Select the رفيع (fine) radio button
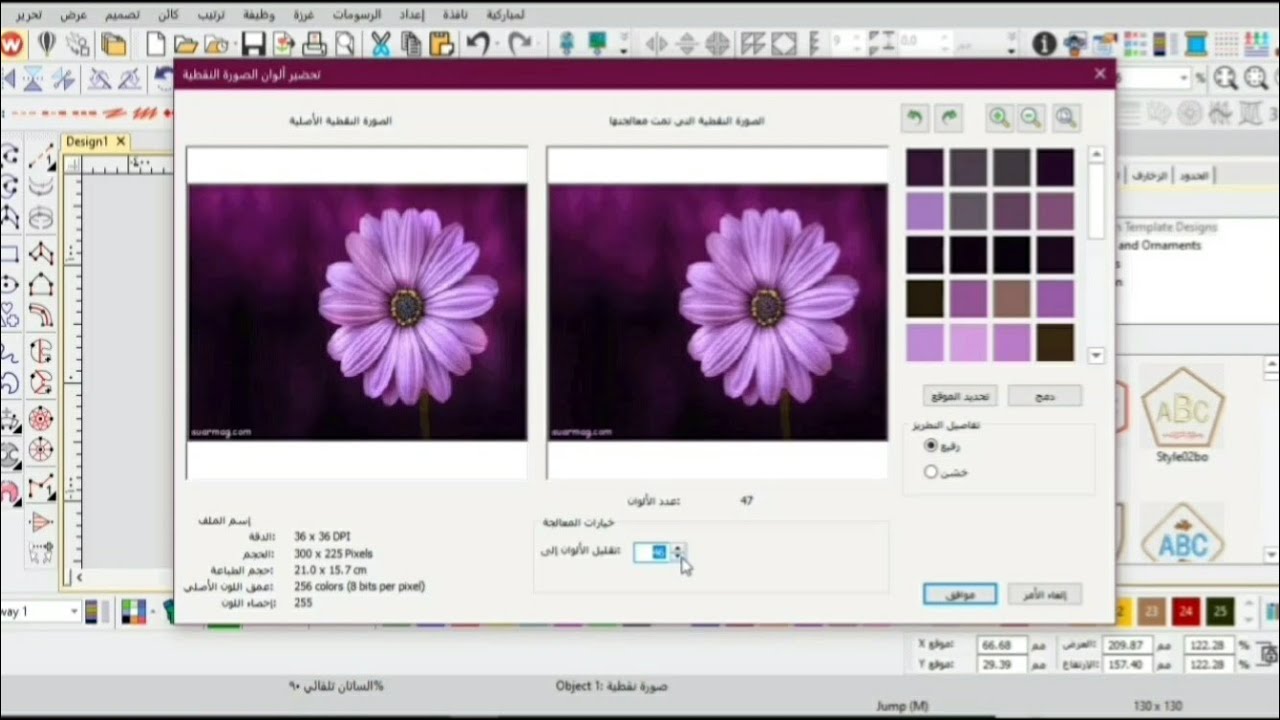Image resolution: width=1280 pixels, height=720 pixels. click(x=931, y=446)
